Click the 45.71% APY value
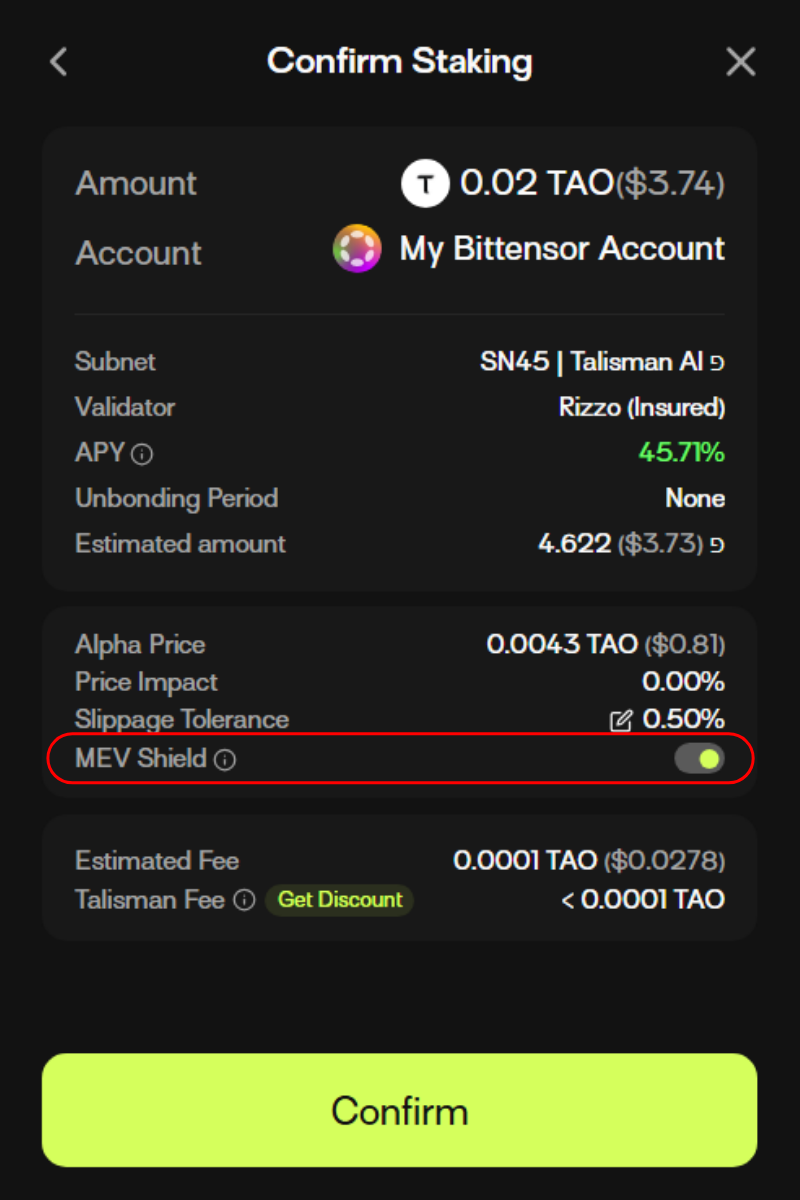Image resolution: width=800 pixels, height=1200 pixels. [x=681, y=453]
